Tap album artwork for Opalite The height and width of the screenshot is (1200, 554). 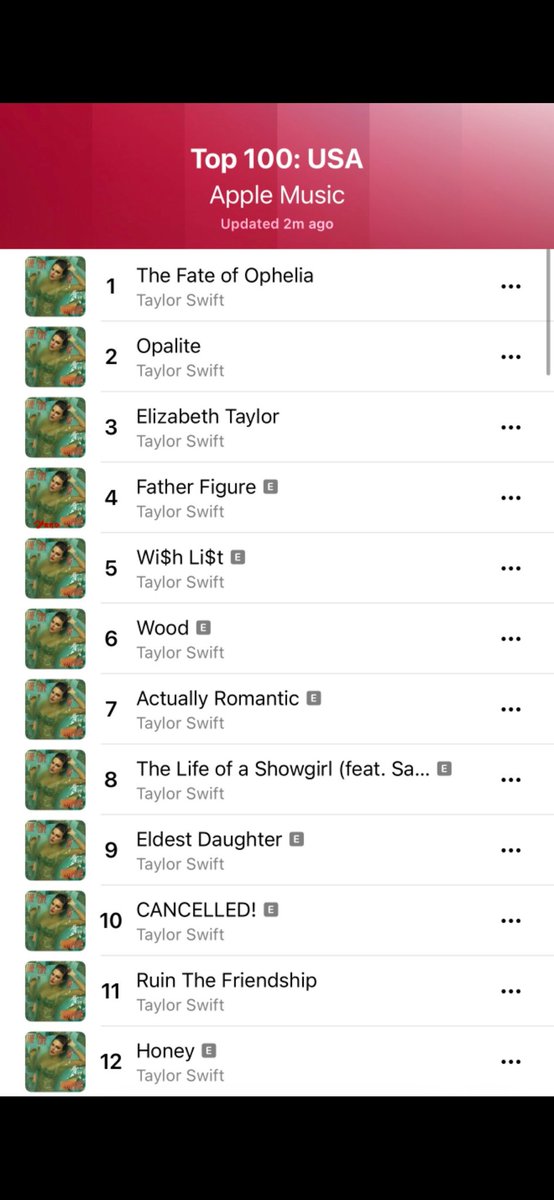(55, 357)
